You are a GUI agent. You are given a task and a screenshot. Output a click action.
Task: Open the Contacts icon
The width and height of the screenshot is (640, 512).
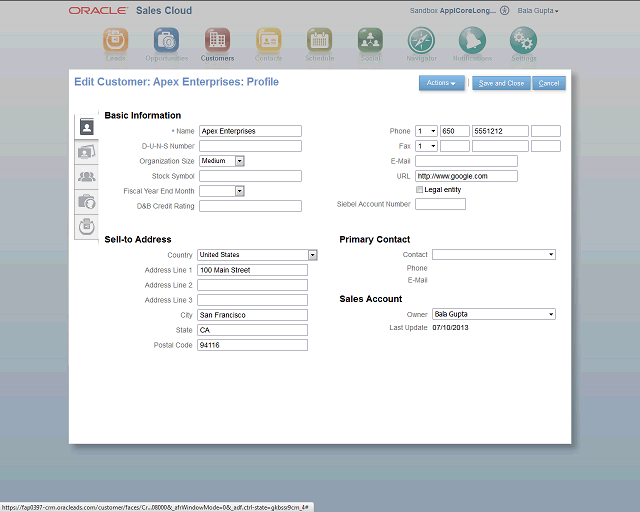268,40
